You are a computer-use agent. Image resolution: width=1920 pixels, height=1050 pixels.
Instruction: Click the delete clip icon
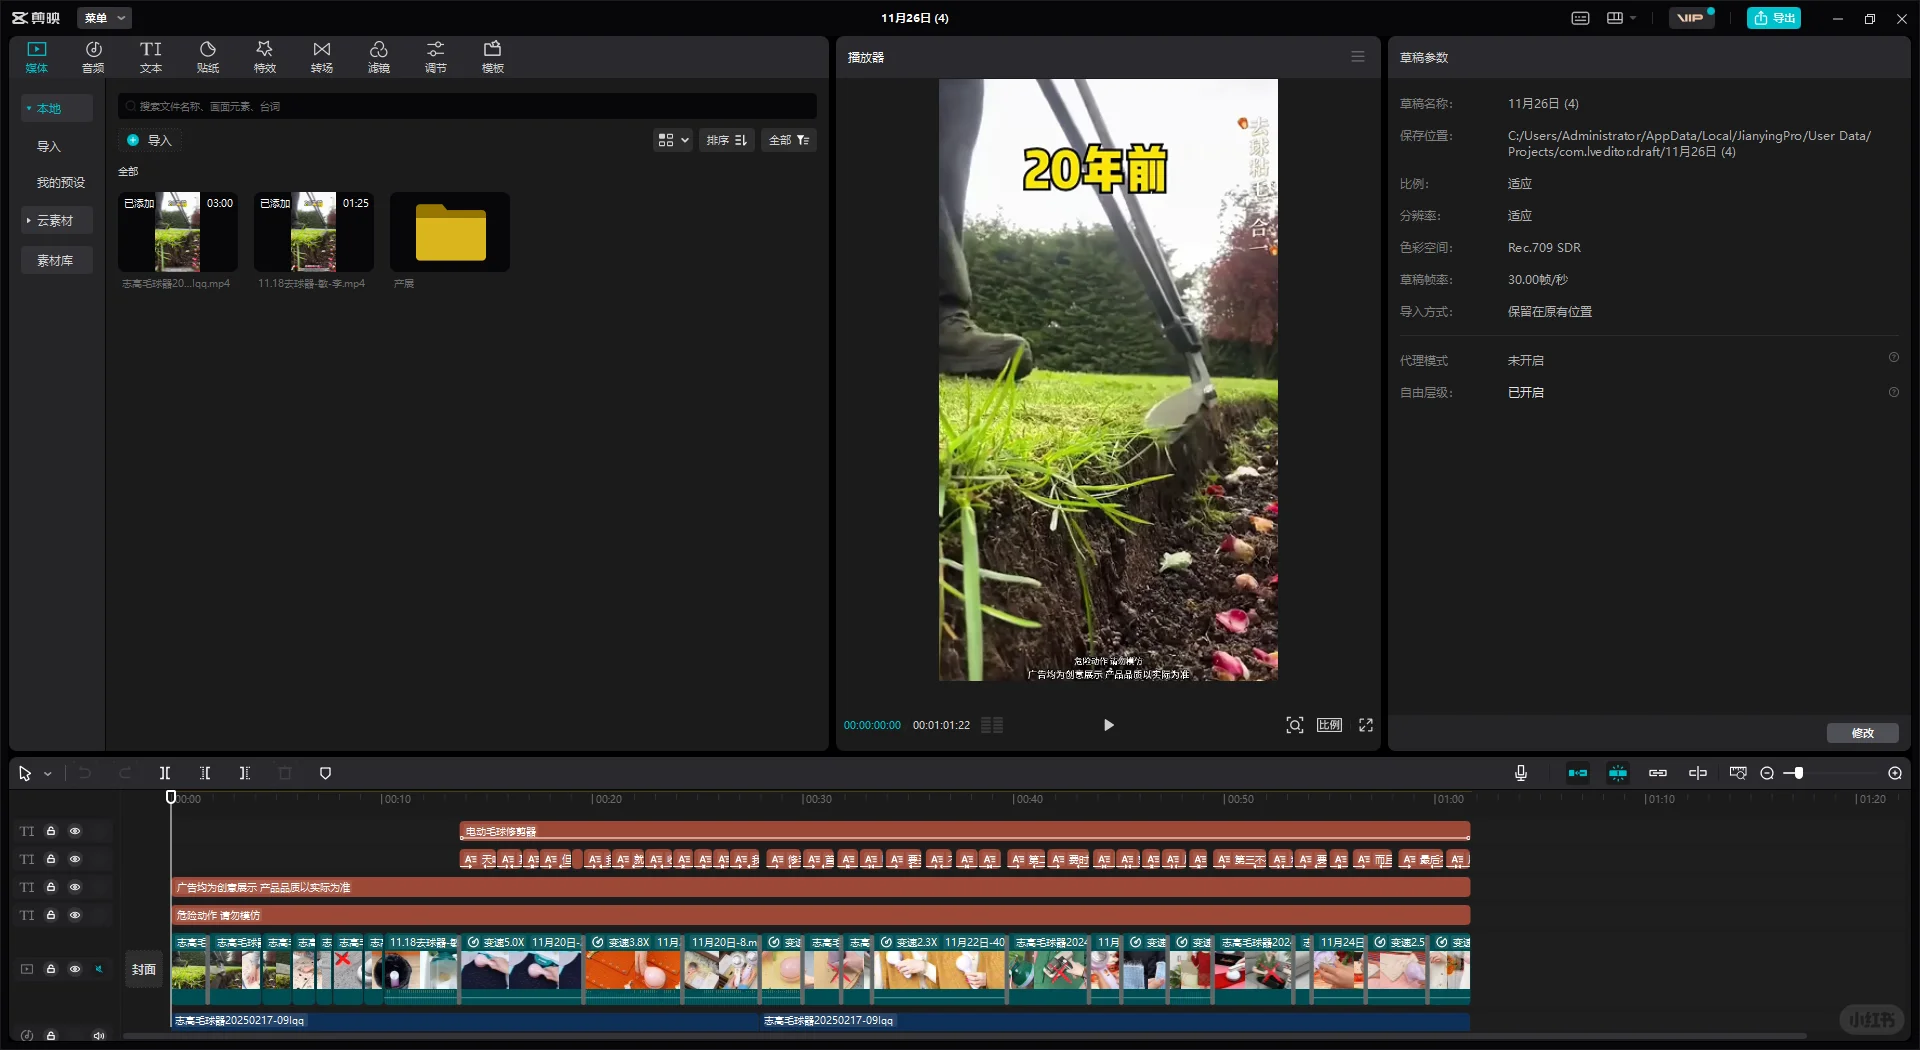pyautogui.click(x=285, y=773)
